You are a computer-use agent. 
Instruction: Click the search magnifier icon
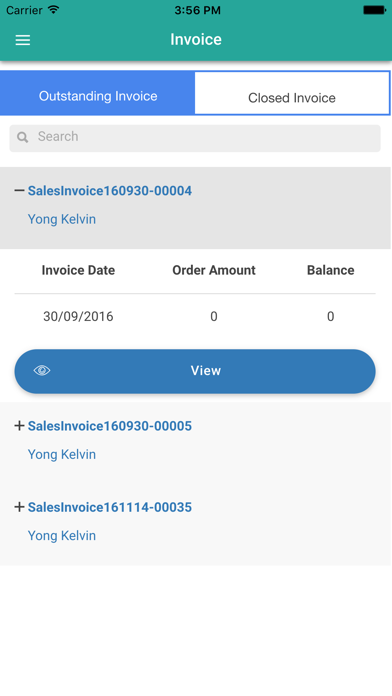click(23, 137)
